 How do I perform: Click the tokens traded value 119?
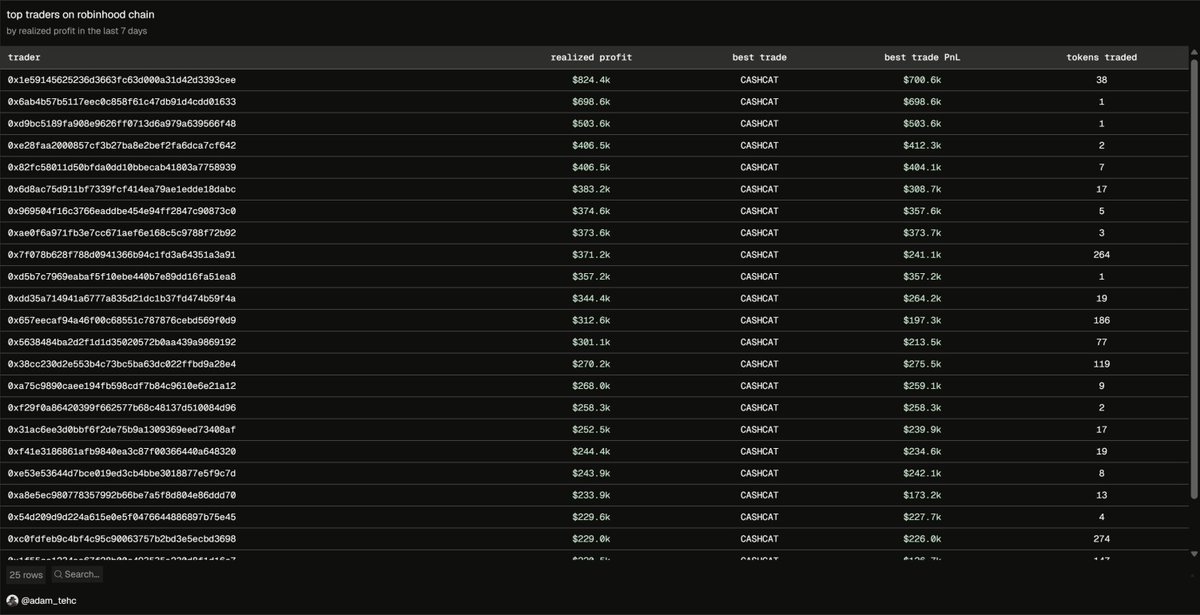(x=1101, y=364)
